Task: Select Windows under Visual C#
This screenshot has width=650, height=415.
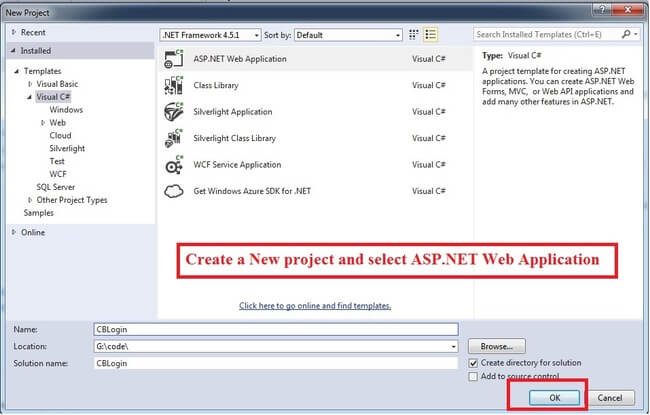Action: click(x=66, y=110)
